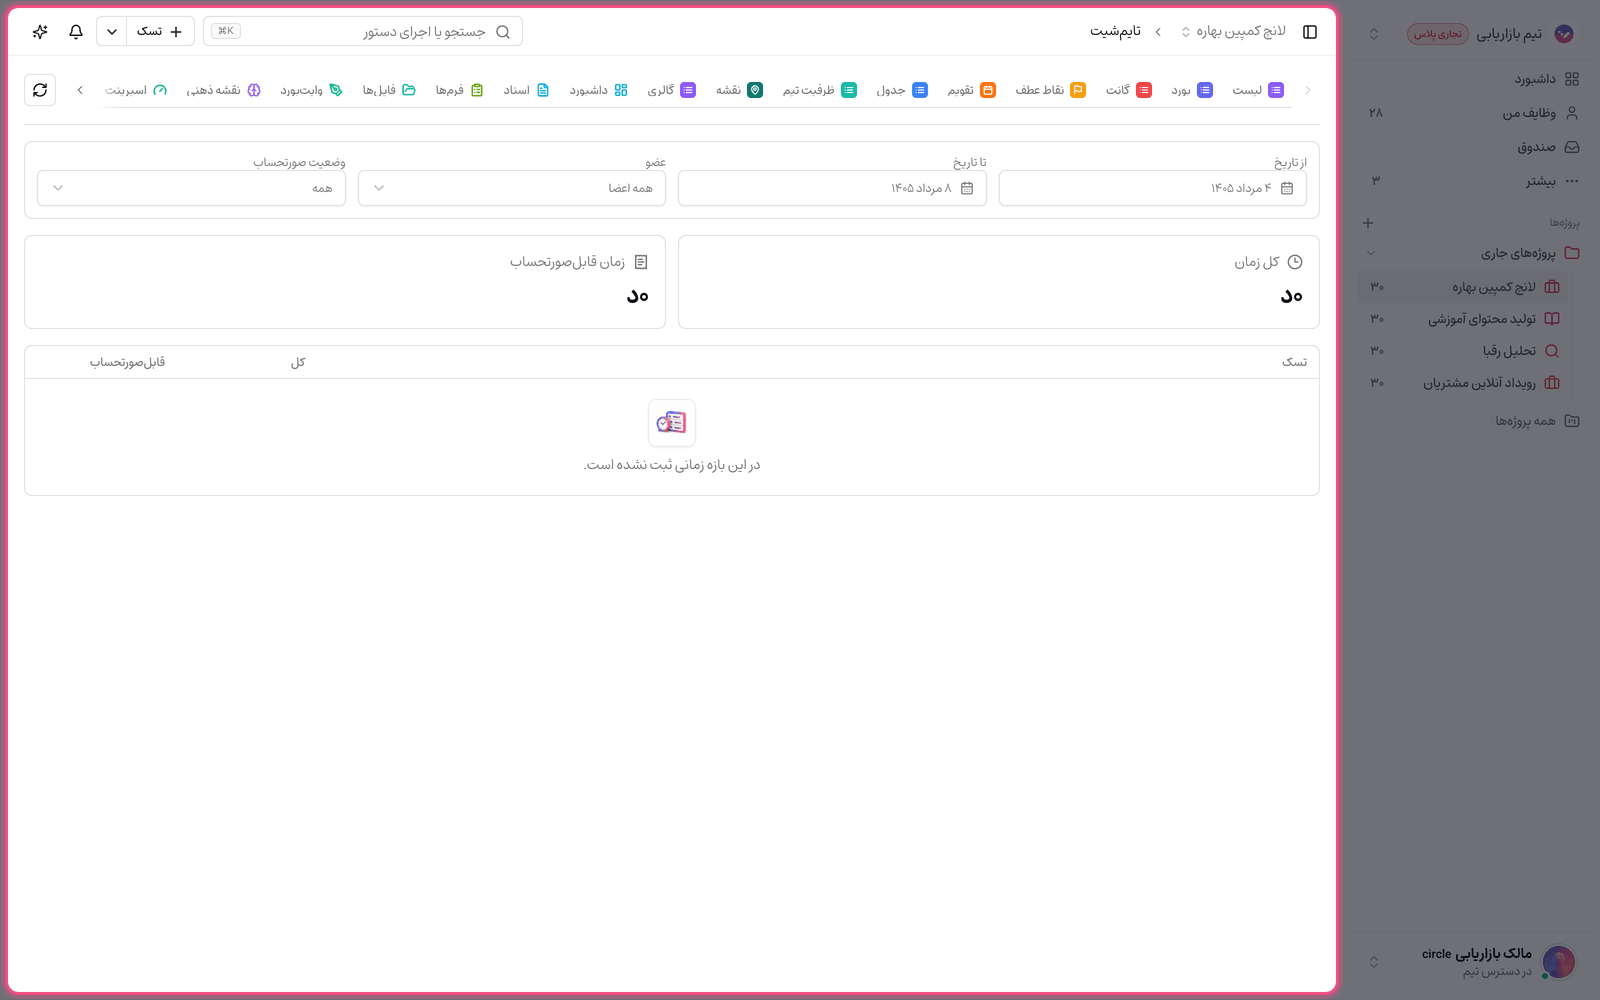Screen dimensions: 1600x1000
Task: Switch to the اسپرینت tab
Action: [x=136, y=90]
